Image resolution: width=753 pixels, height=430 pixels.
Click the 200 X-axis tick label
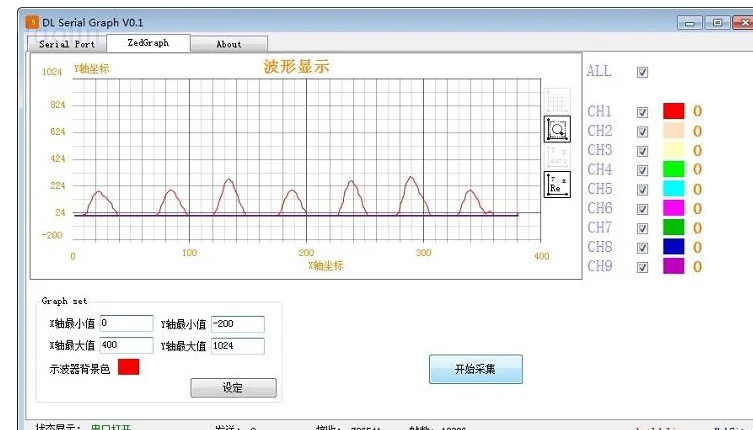(306, 253)
